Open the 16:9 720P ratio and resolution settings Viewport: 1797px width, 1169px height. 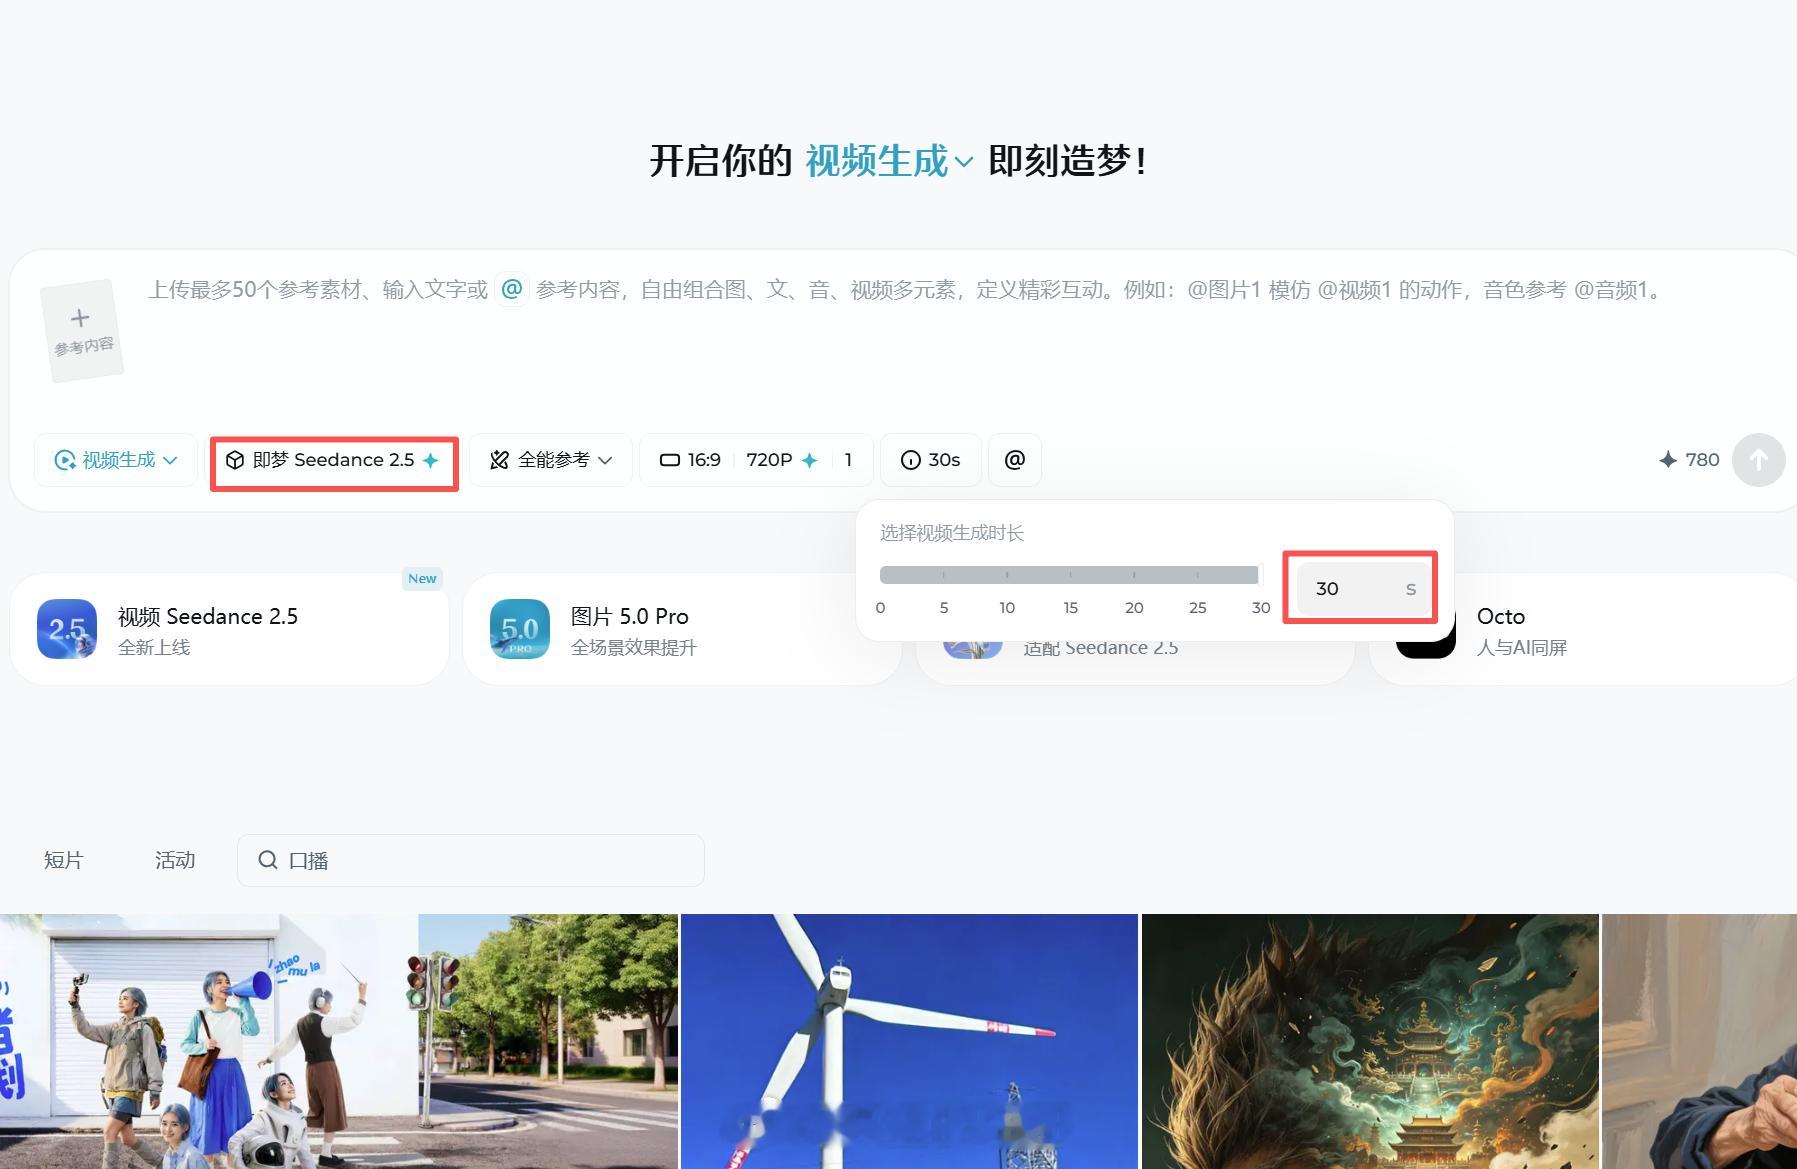756,460
